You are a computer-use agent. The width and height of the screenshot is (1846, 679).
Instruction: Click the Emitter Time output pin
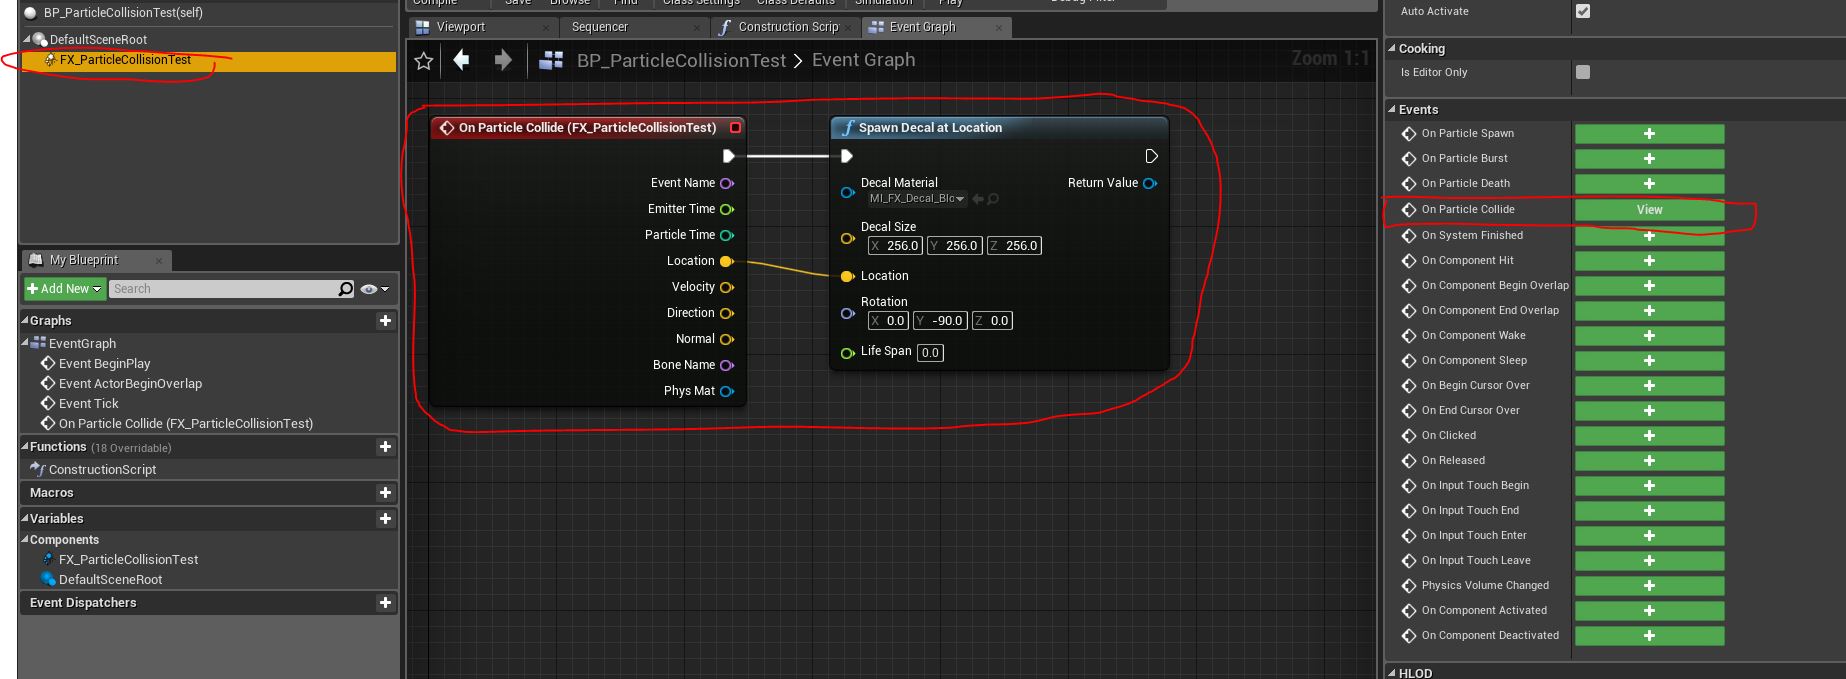tap(727, 209)
